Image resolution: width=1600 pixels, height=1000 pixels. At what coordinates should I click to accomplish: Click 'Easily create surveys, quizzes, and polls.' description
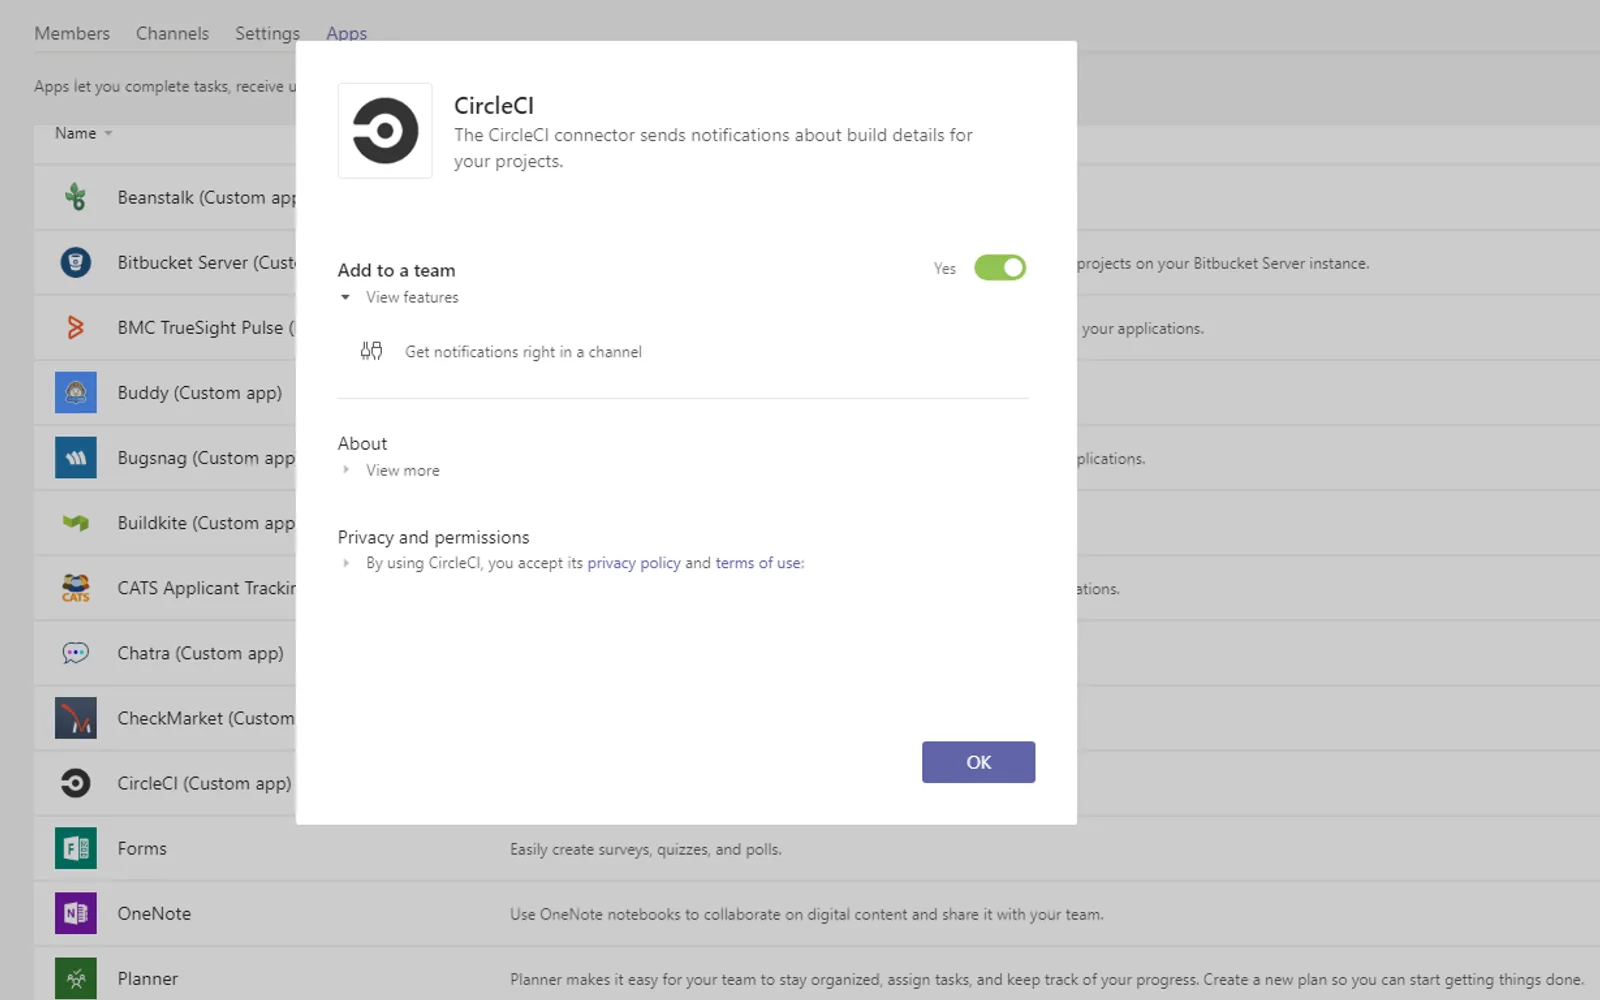[646, 849]
